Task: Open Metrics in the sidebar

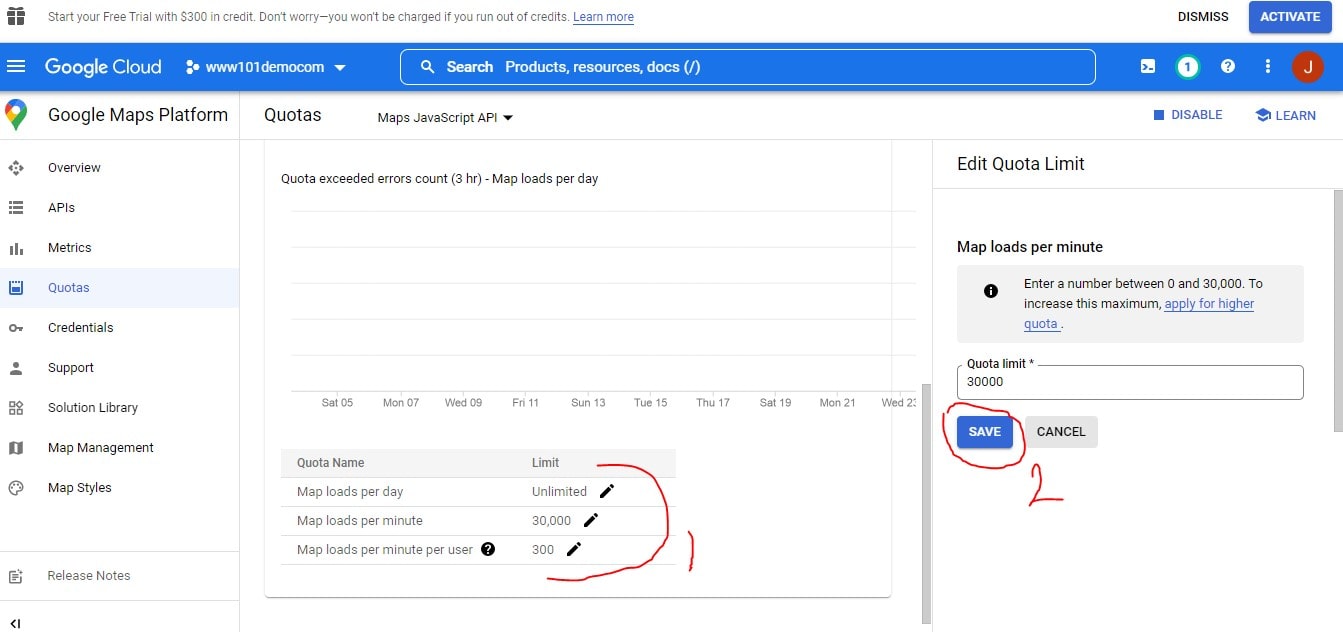Action: (x=69, y=248)
